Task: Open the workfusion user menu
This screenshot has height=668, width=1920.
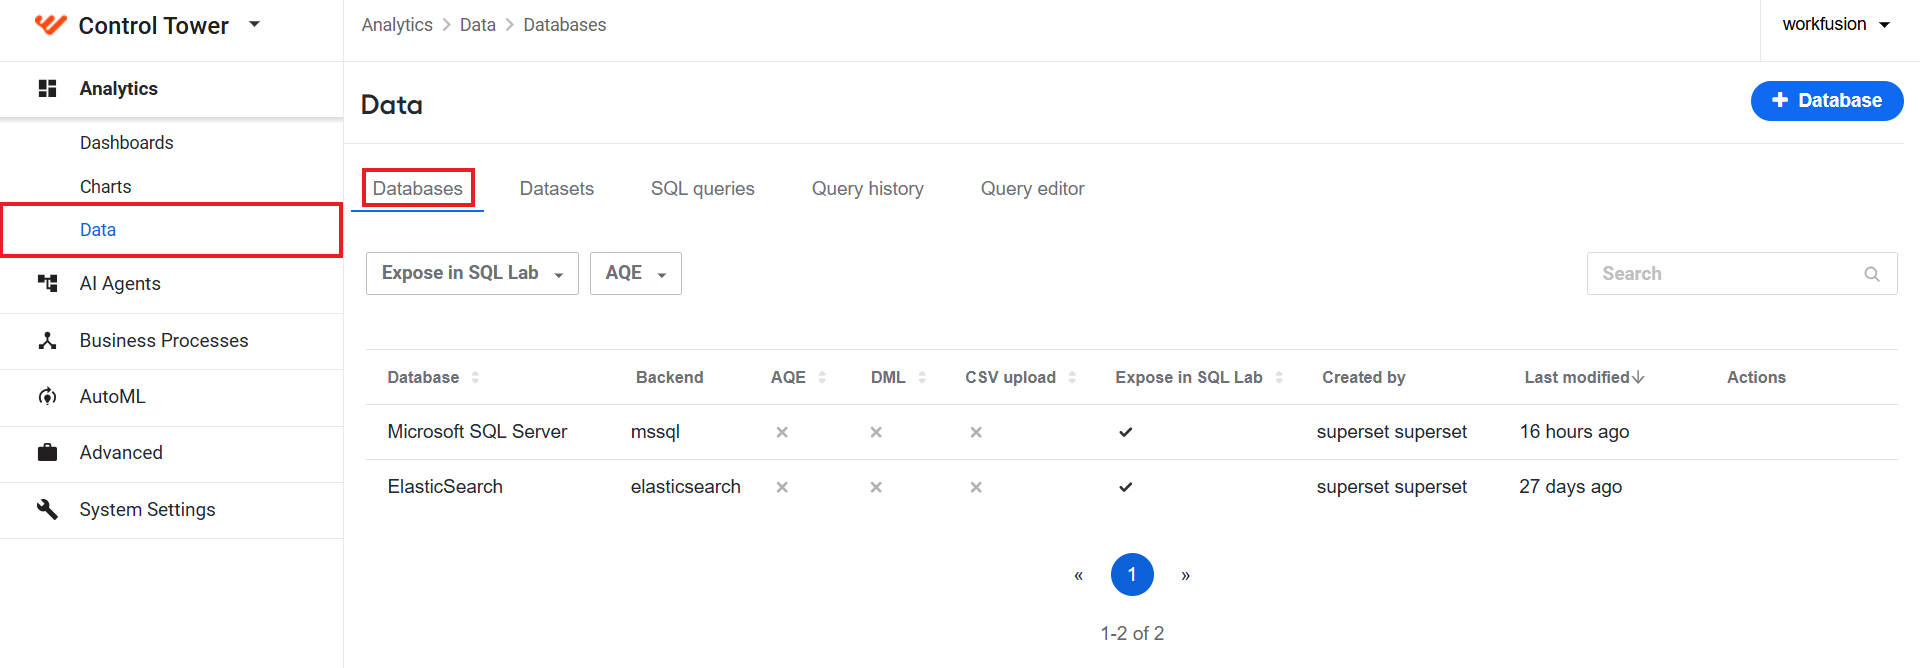Action: tap(1836, 24)
